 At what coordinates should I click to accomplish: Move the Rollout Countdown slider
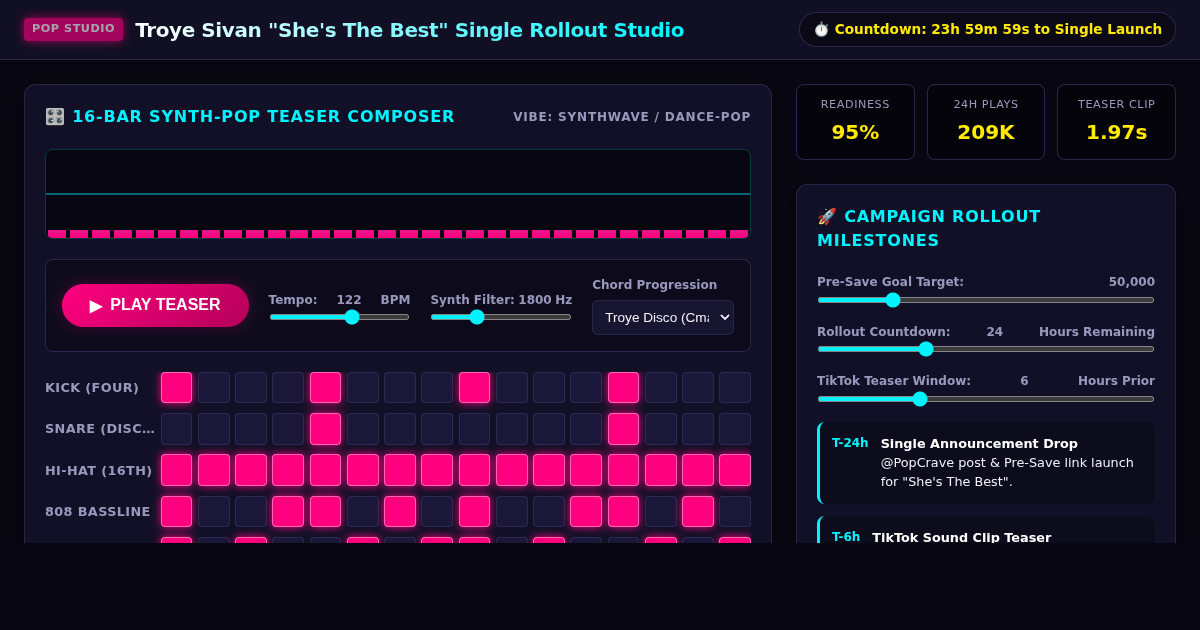pos(986,349)
